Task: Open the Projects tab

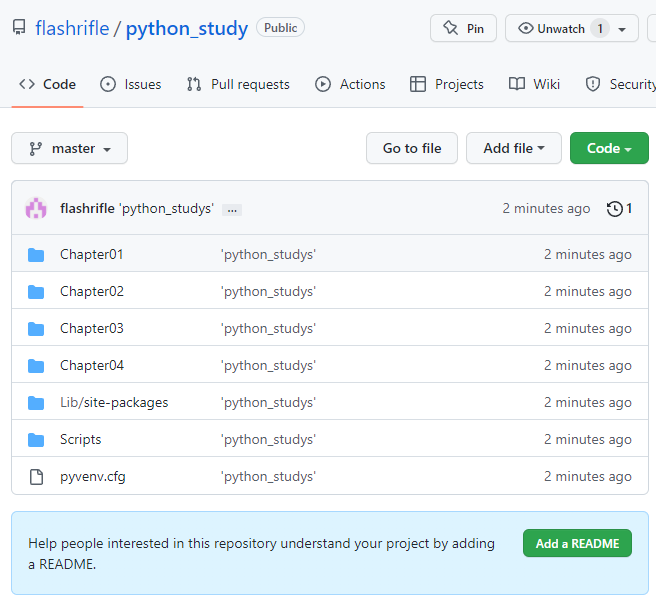Action: (446, 85)
